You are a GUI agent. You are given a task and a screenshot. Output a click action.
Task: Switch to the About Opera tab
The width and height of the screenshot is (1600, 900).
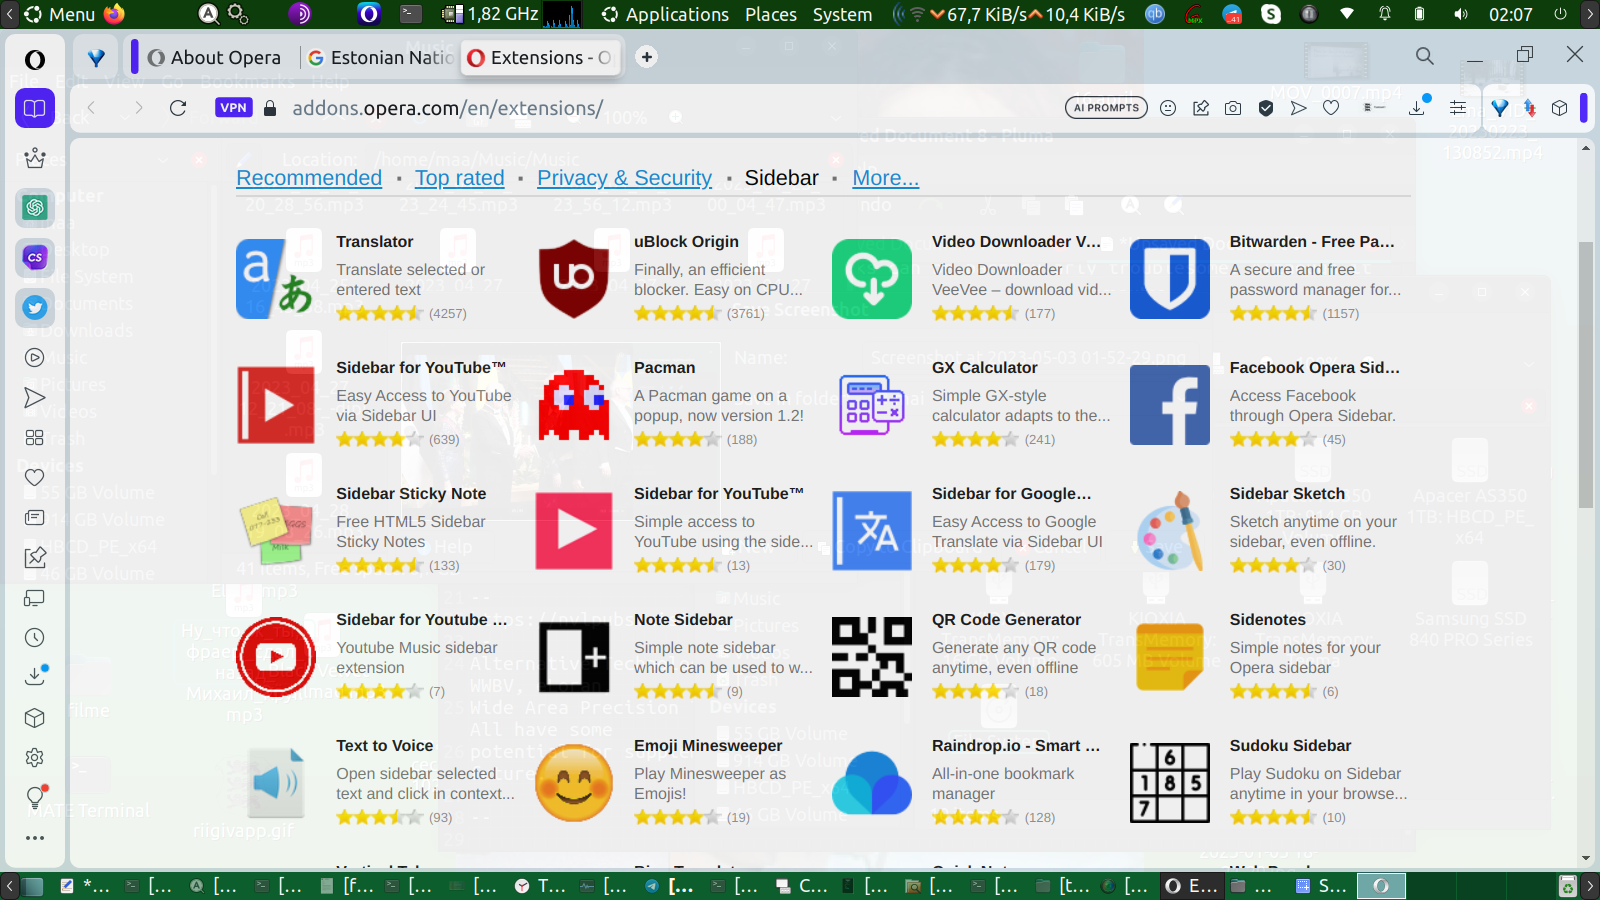tap(215, 58)
